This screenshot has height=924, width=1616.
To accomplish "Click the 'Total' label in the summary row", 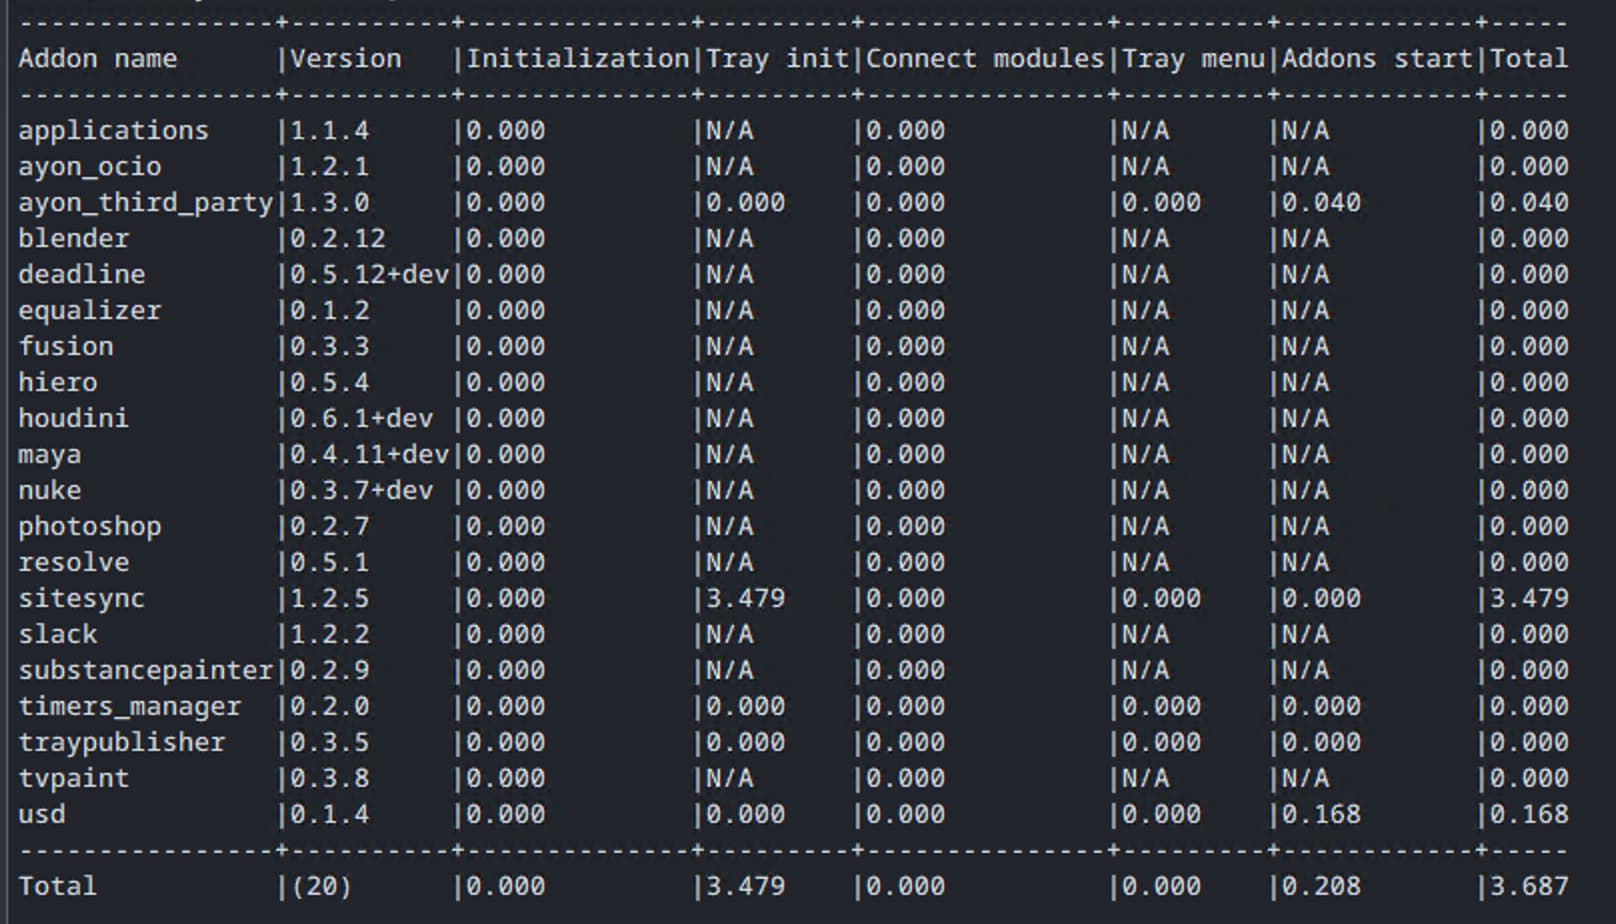I will coord(58,887).
